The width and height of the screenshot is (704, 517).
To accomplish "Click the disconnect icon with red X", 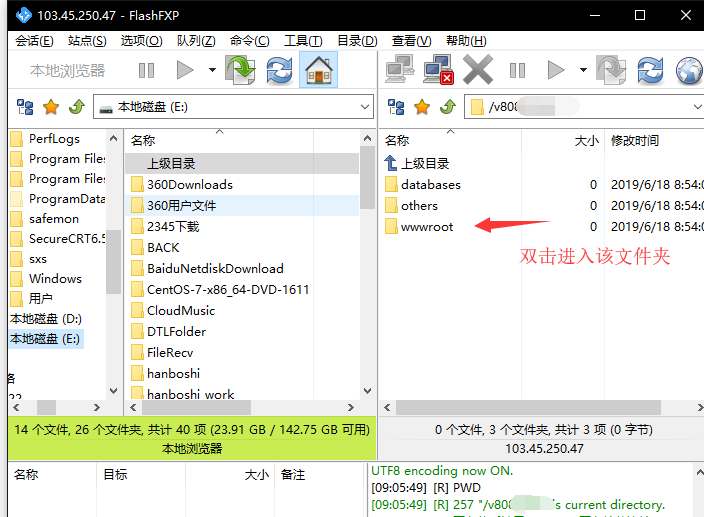I will pos(439,69).
